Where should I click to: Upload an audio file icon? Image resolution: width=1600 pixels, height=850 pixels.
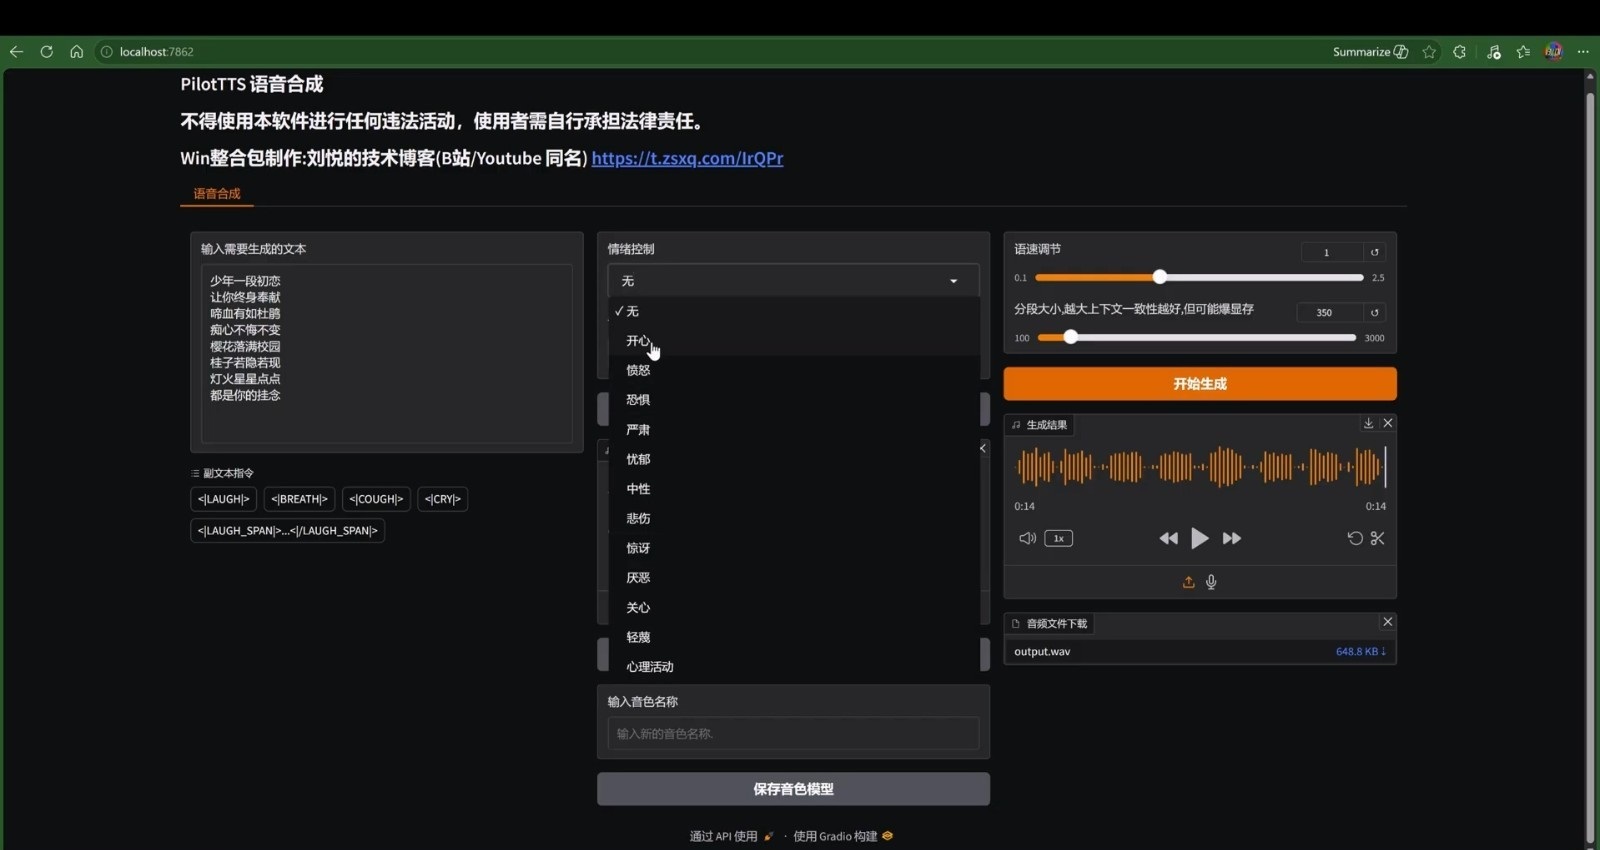click(x=1188, y=582)
